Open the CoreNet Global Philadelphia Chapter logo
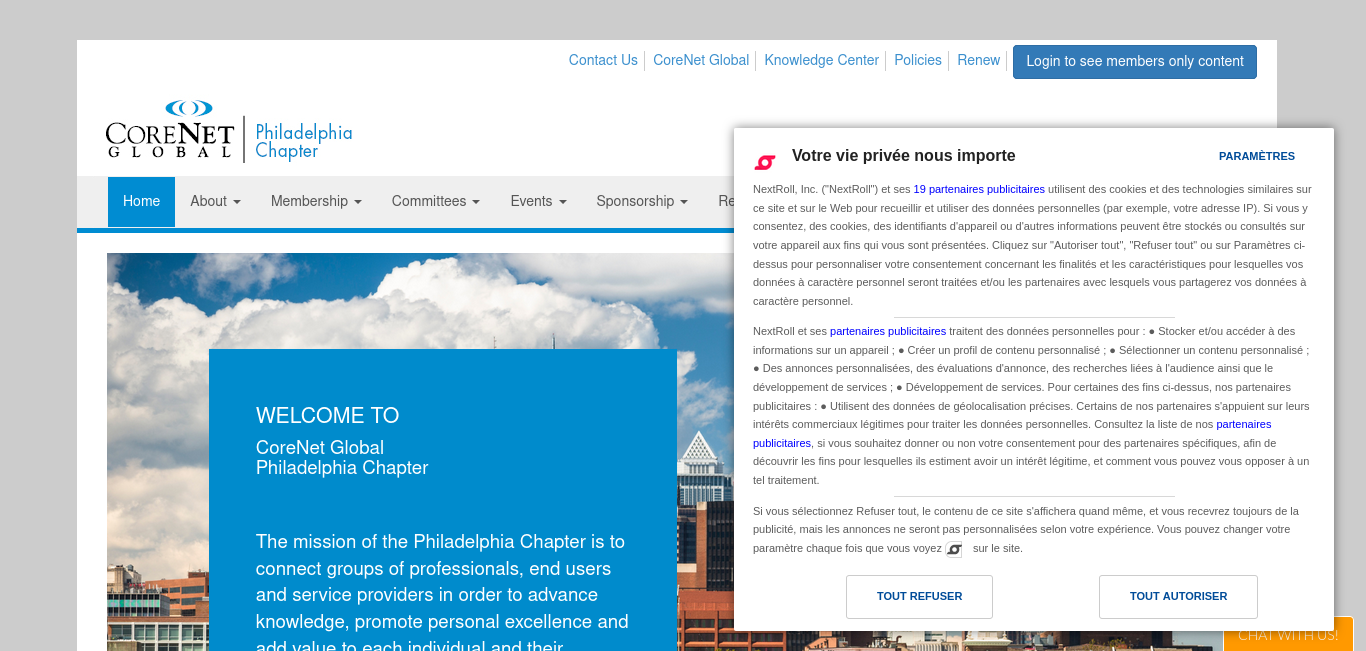Viewport: 1366px width, 651px height. (229, 130)
